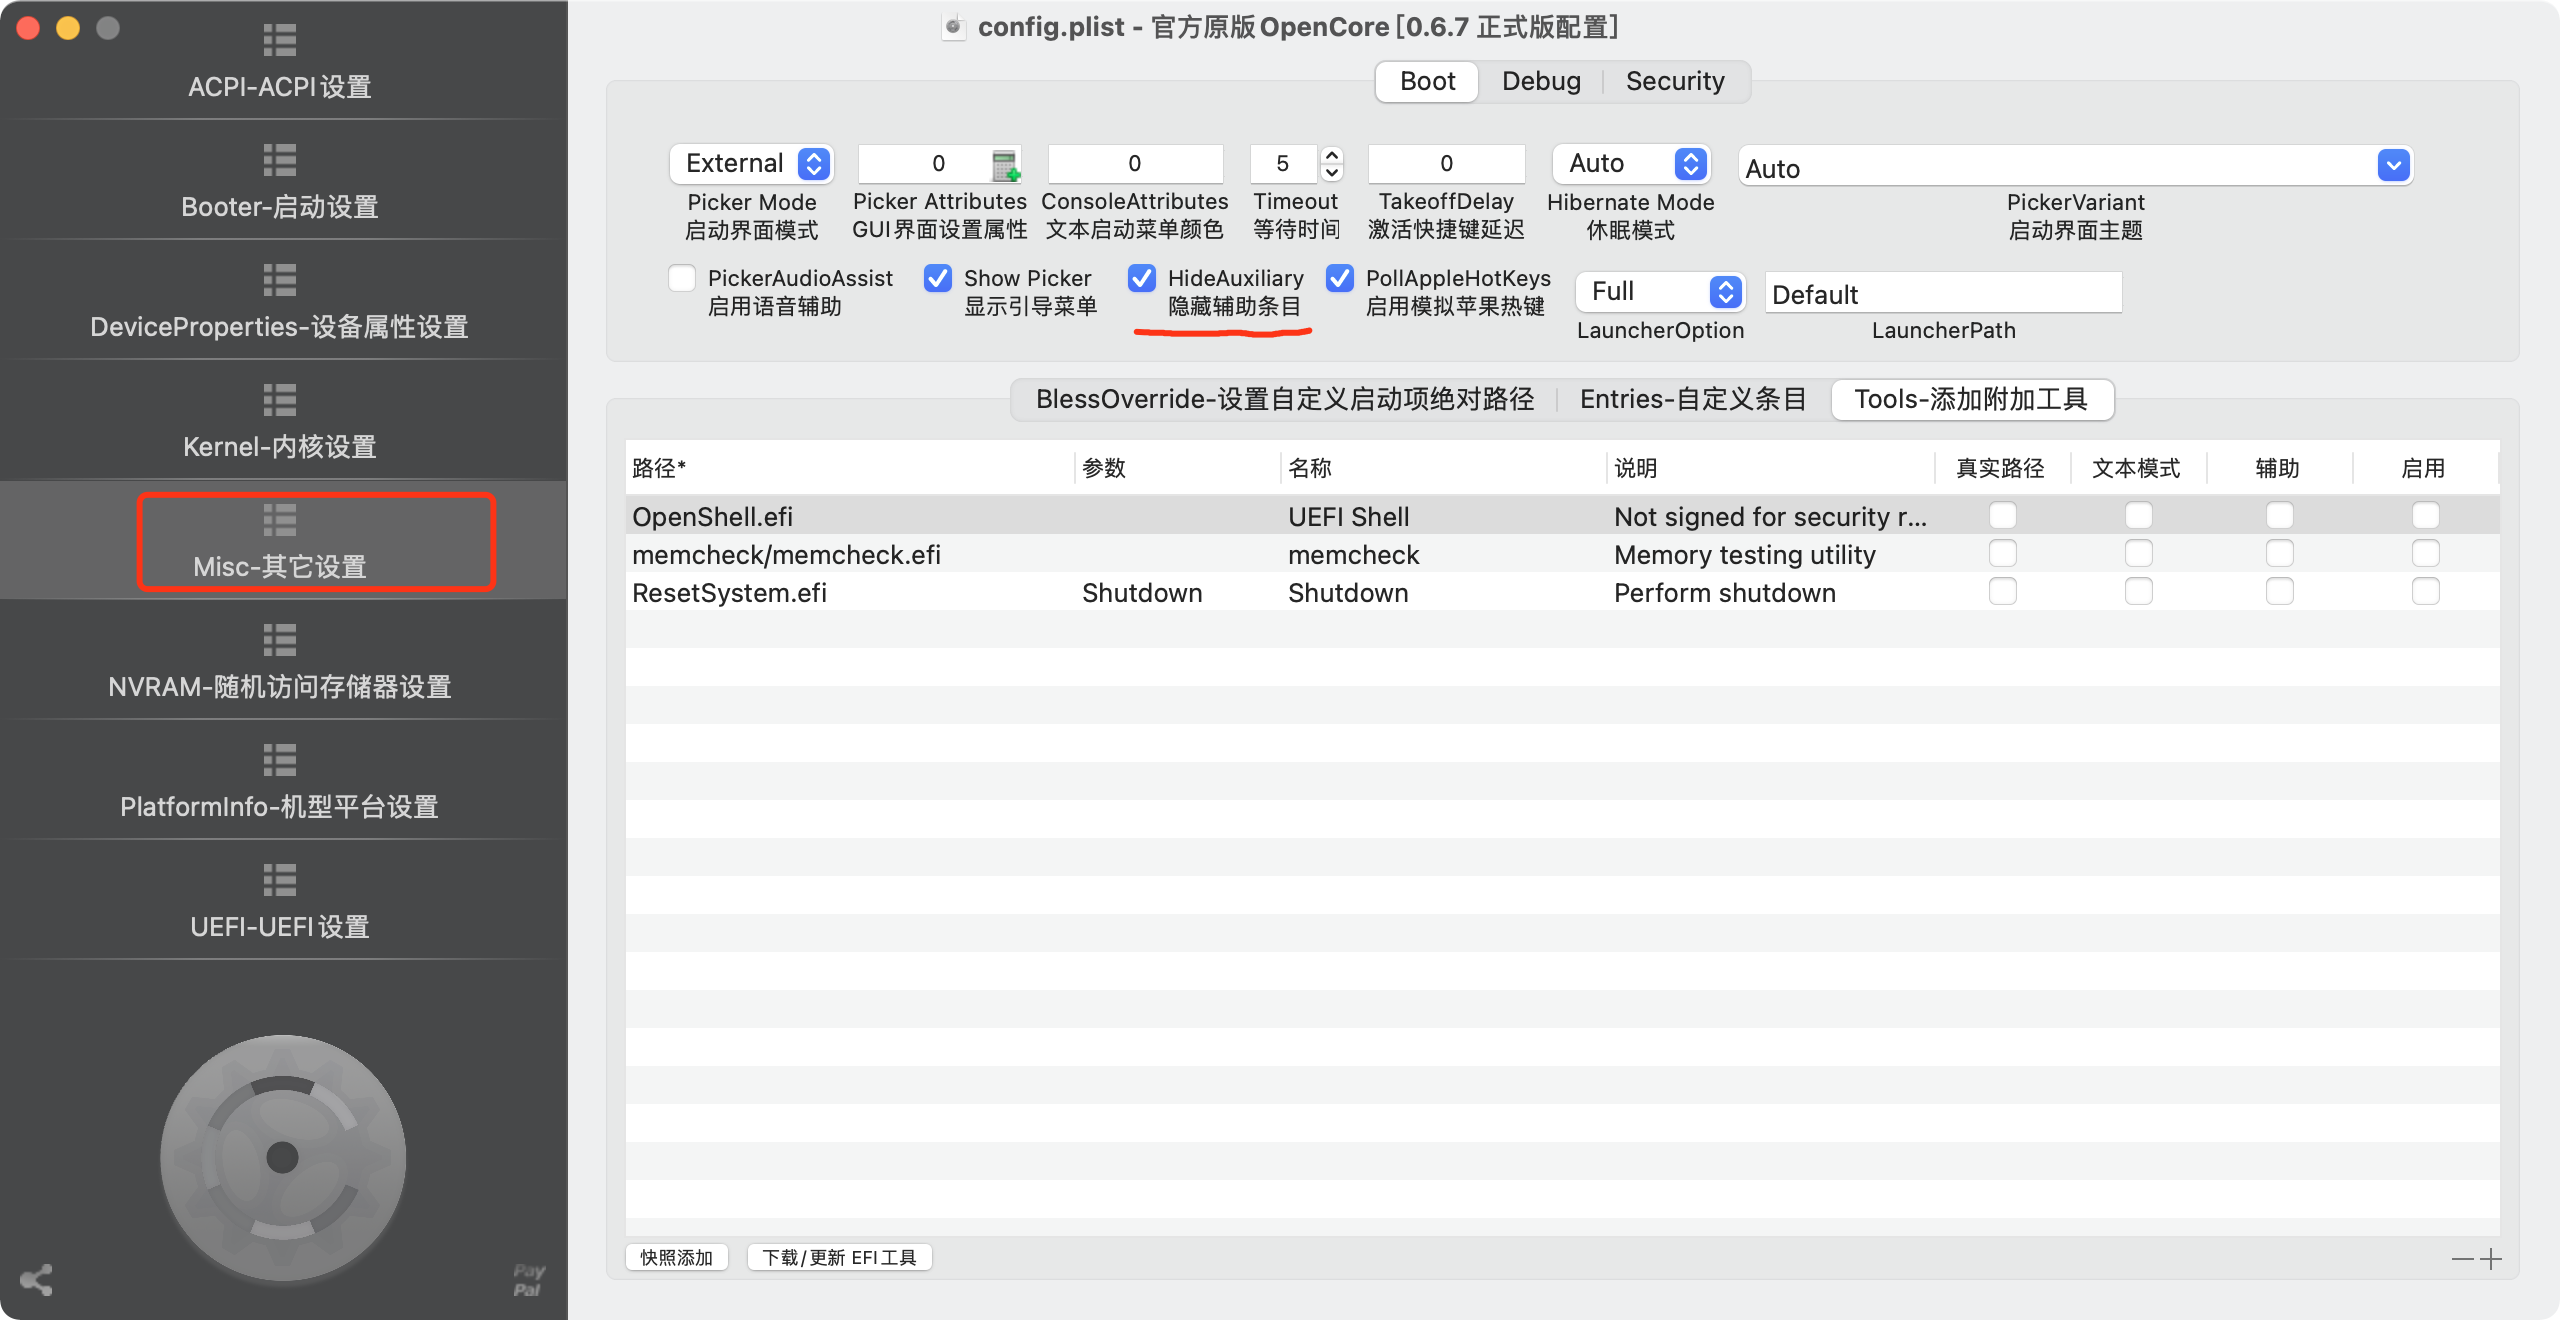This screenshot has width=2560, height=1320.
Task: Select the Tools additional tools tab
Action: (x=1971, y=399)
